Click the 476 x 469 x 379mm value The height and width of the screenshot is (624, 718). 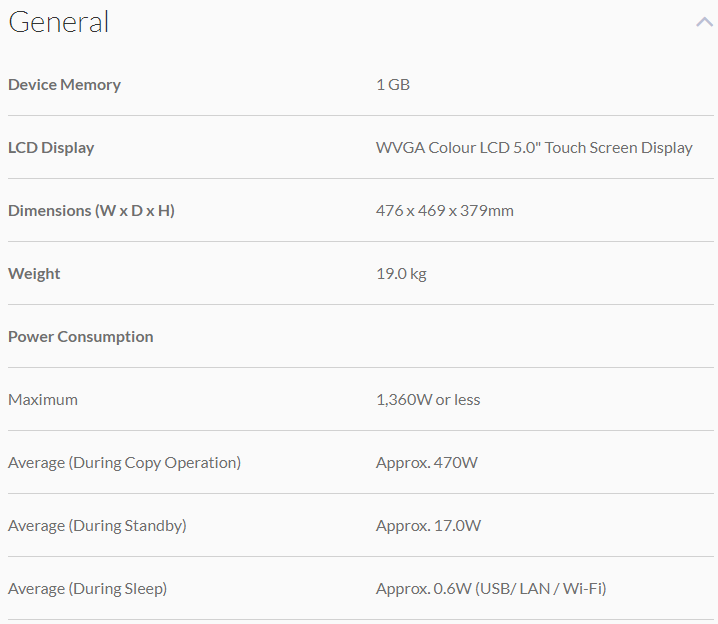pyautogui.click(x=445, y=211)
